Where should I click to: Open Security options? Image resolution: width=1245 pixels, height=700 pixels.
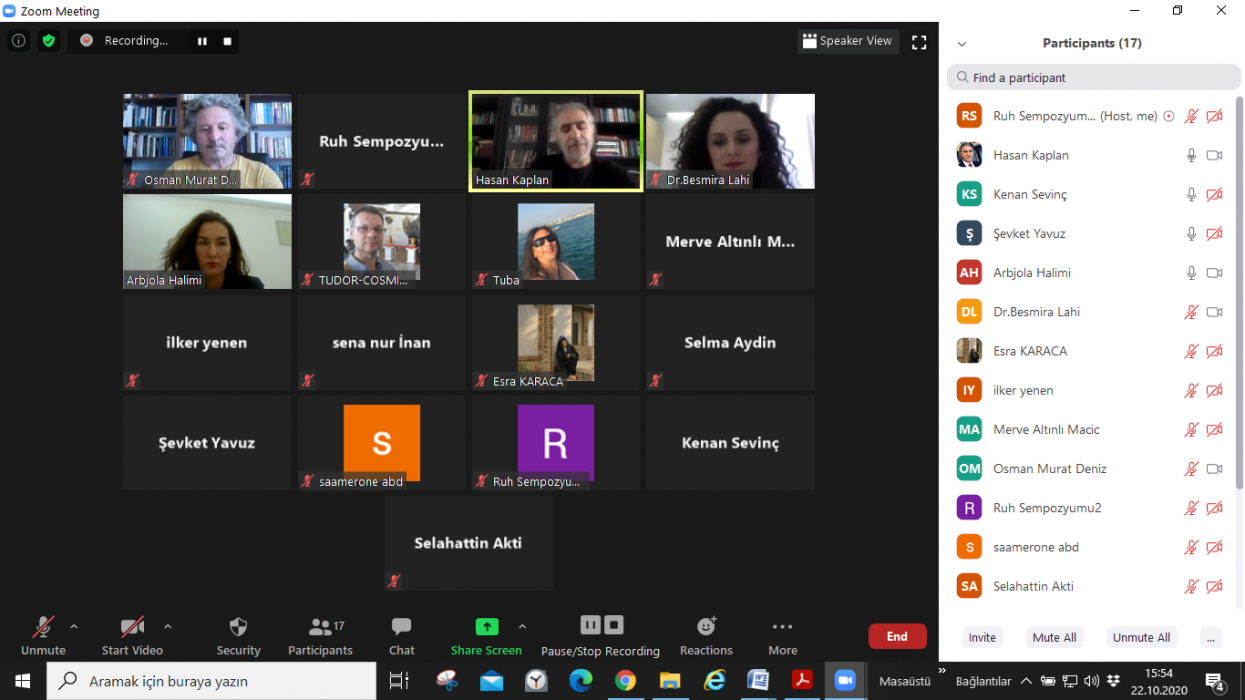pos(238,636)
